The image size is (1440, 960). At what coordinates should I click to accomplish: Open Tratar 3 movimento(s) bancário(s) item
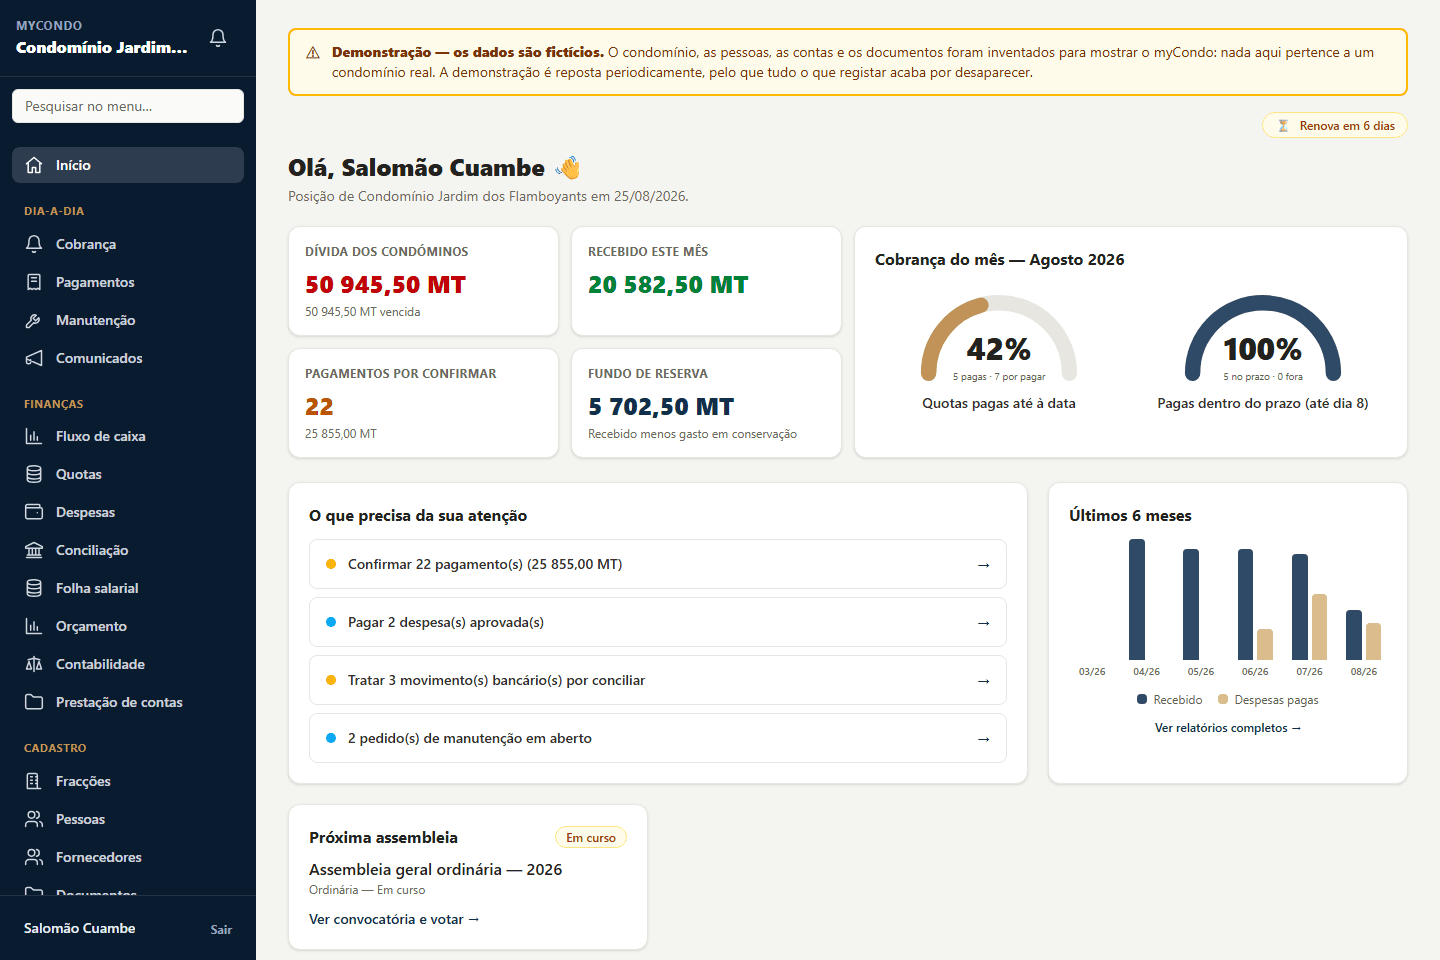[658, 680]
